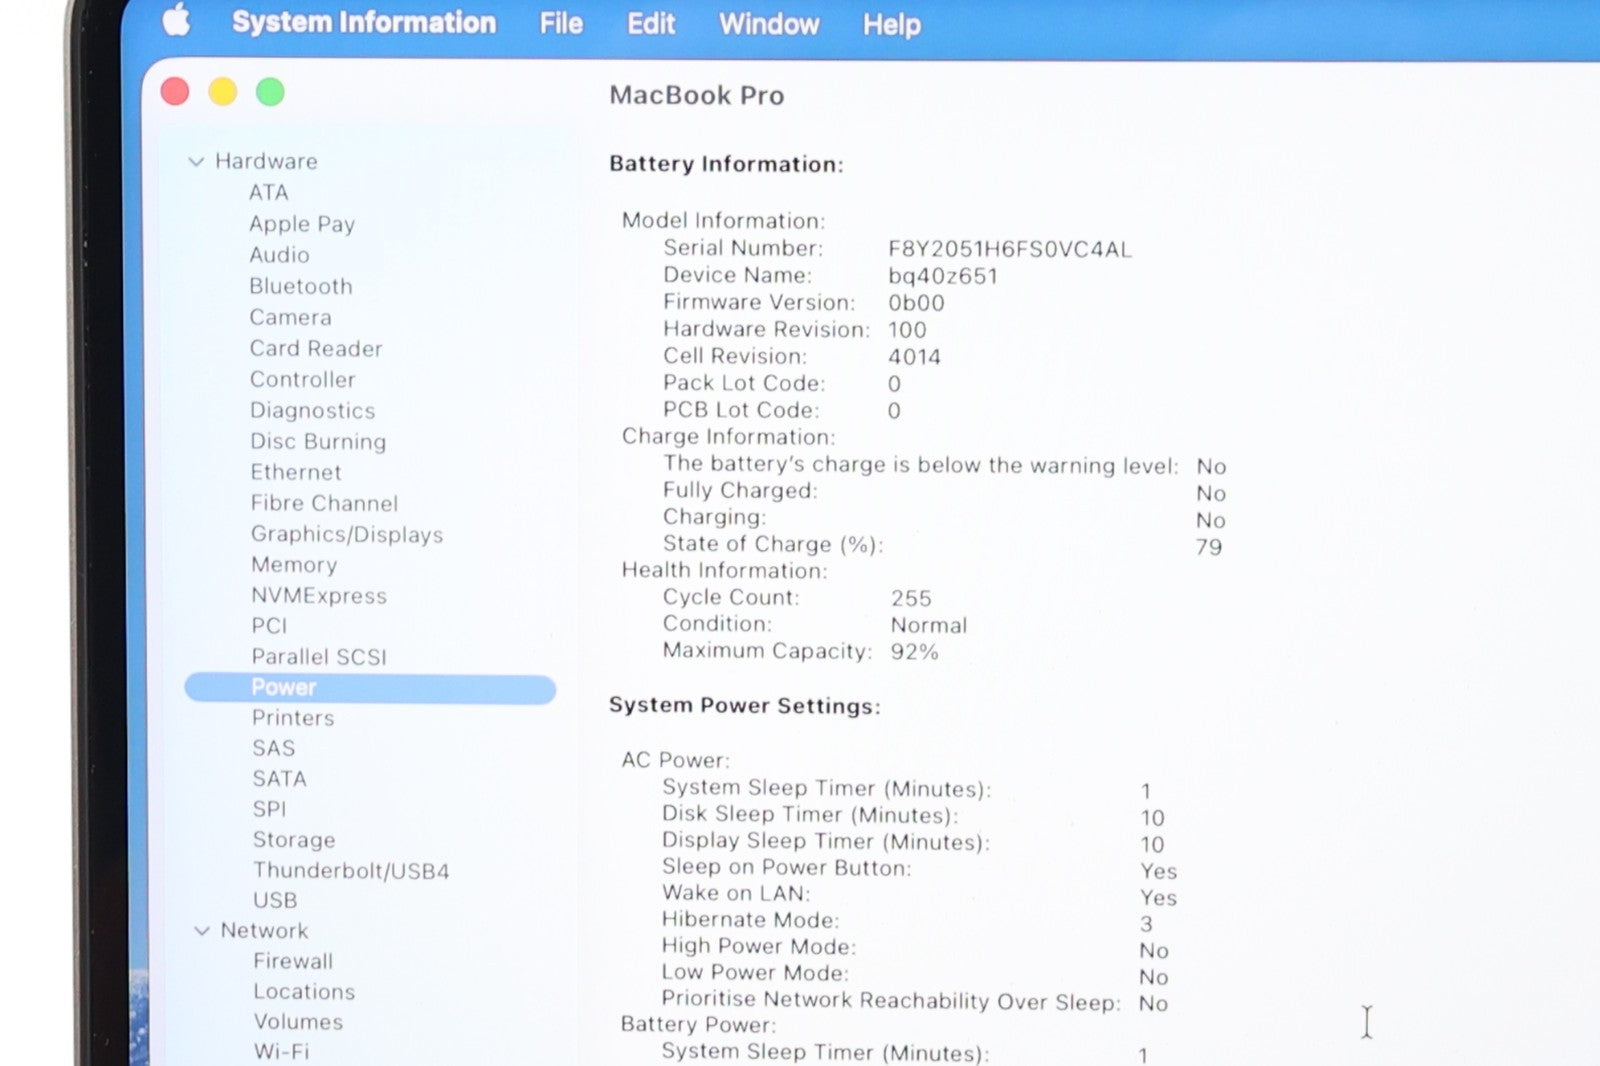The image size is (1600, 1066).
Task: Open the Apple menu
Action: [177, 21]
